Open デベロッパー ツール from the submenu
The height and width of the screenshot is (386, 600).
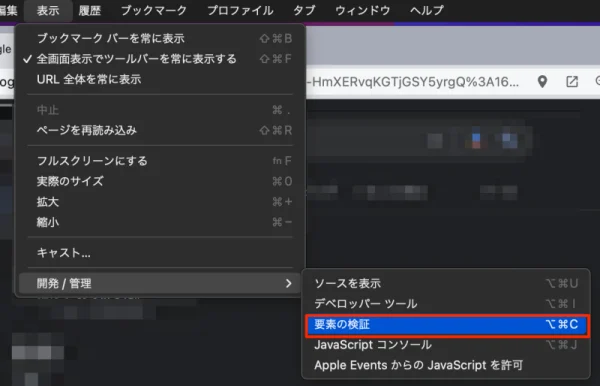pyautogui.click(x=446, y=304)
